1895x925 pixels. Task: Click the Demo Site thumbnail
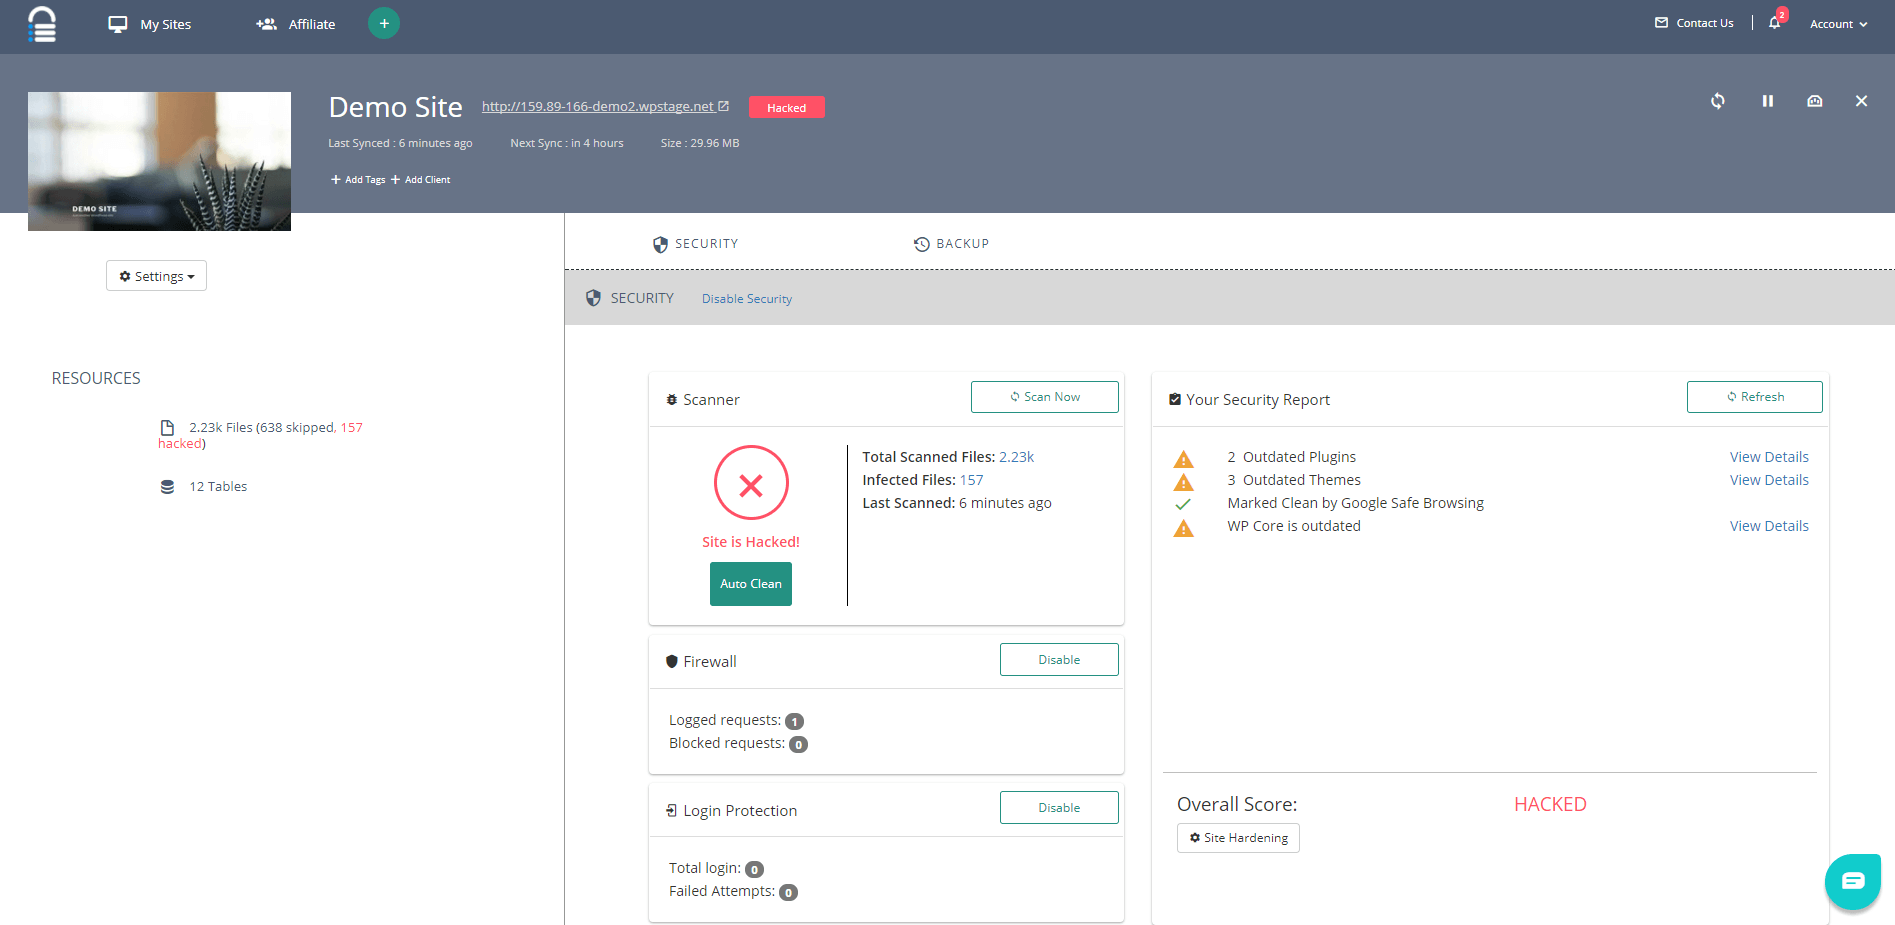[x=159, y=161]
